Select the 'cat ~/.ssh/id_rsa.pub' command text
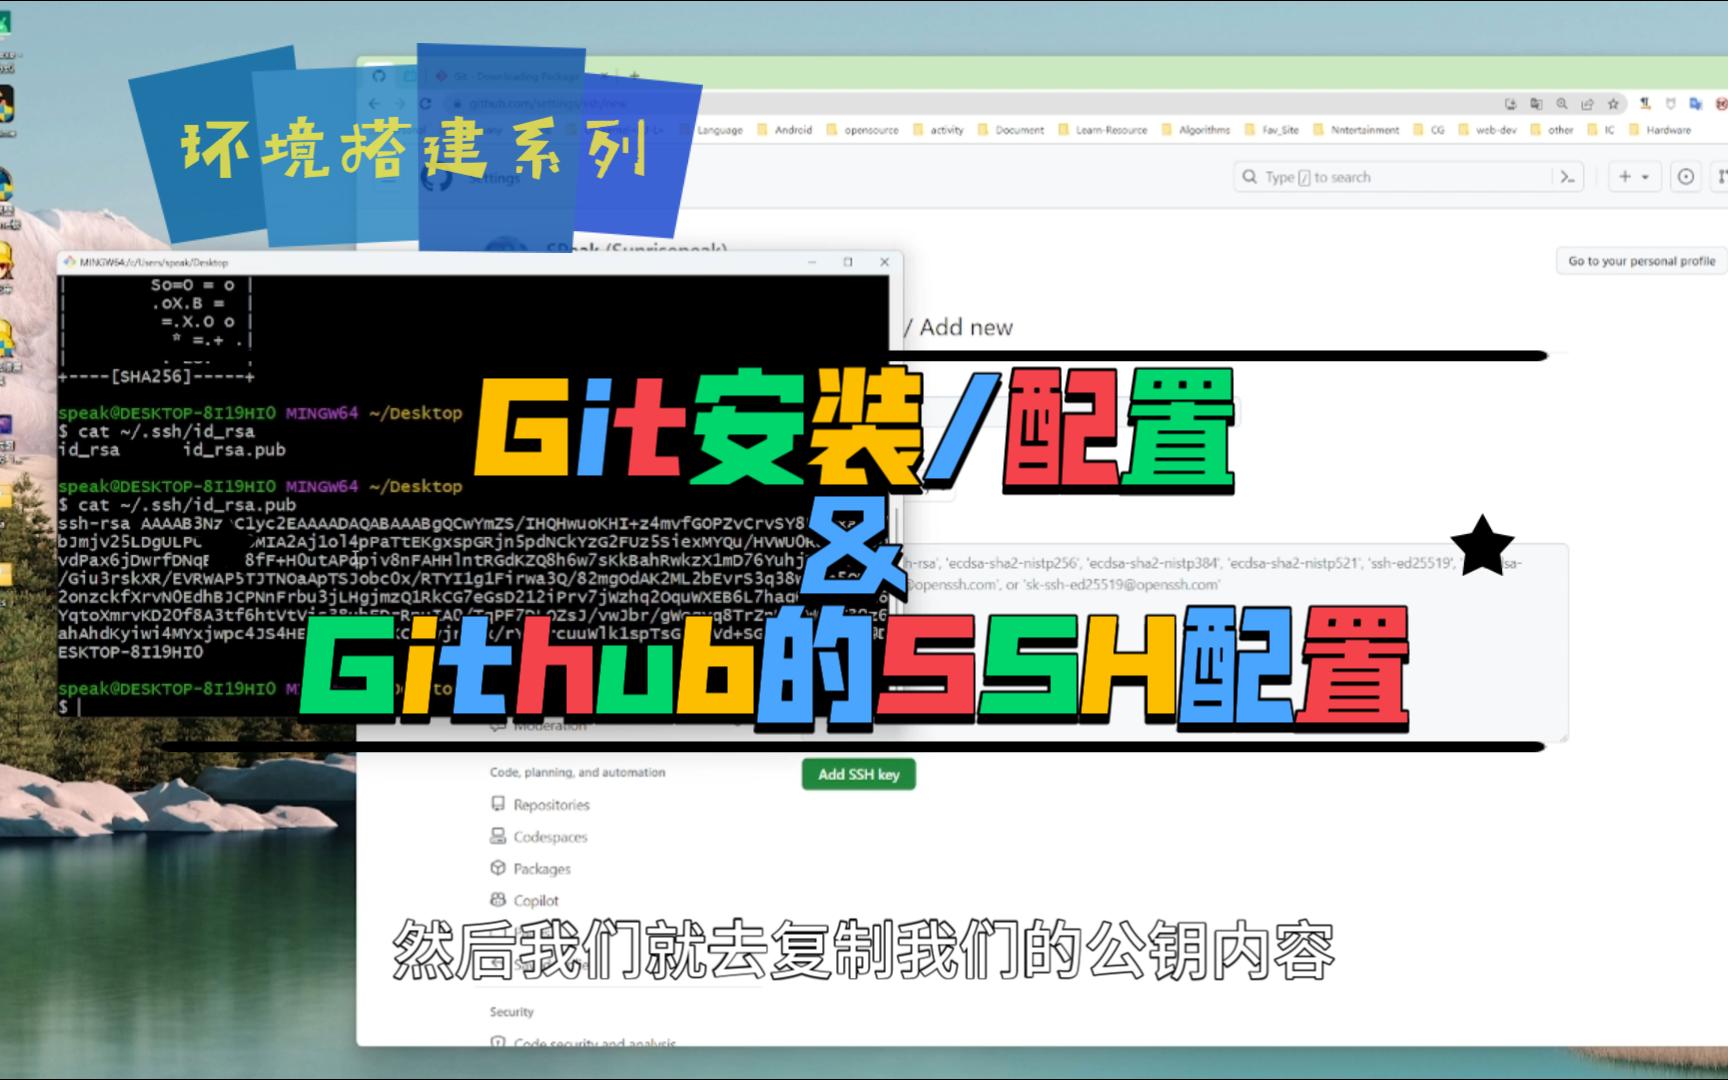The height and width of the screenshot is (1080, 1728). [x=187, y=505]
